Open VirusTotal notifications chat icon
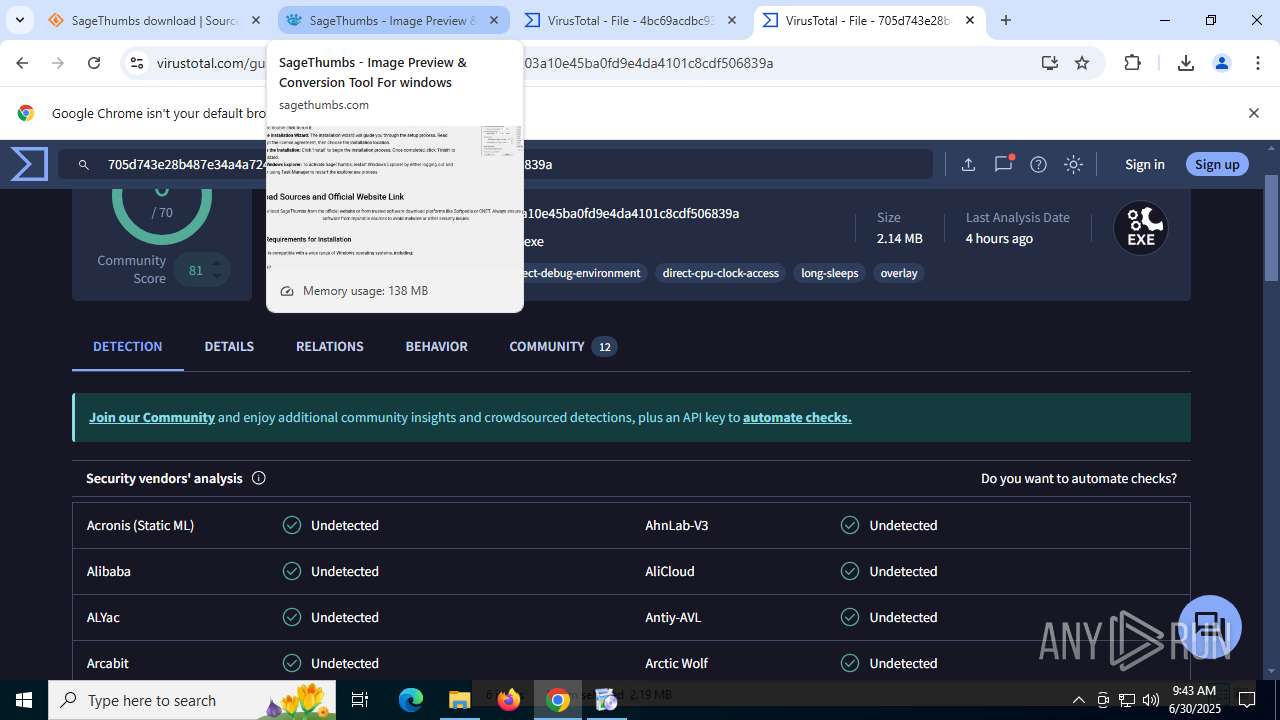Image resolution: width=1280 pixels, height=720 pixels. (x=1003, y=164)
